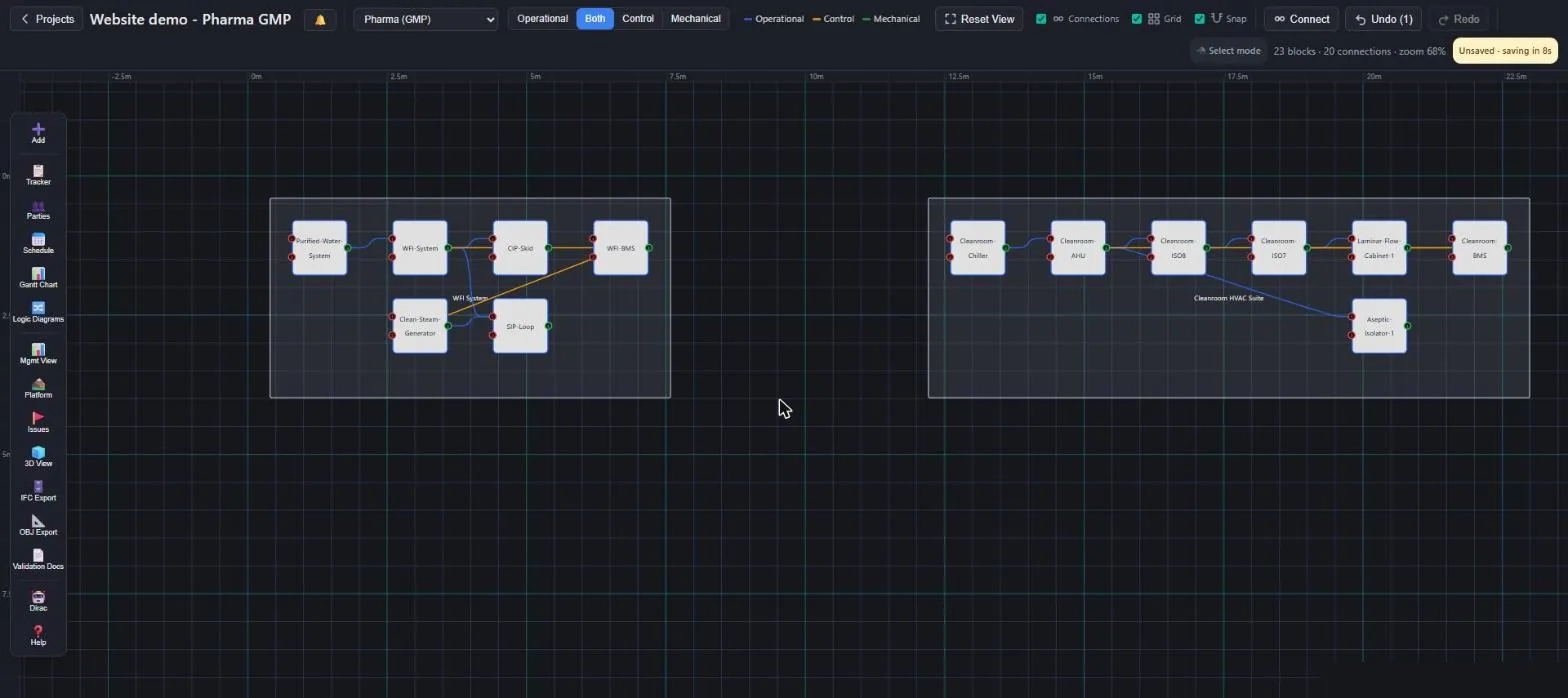Open the Help section

[x=38, y=635]
